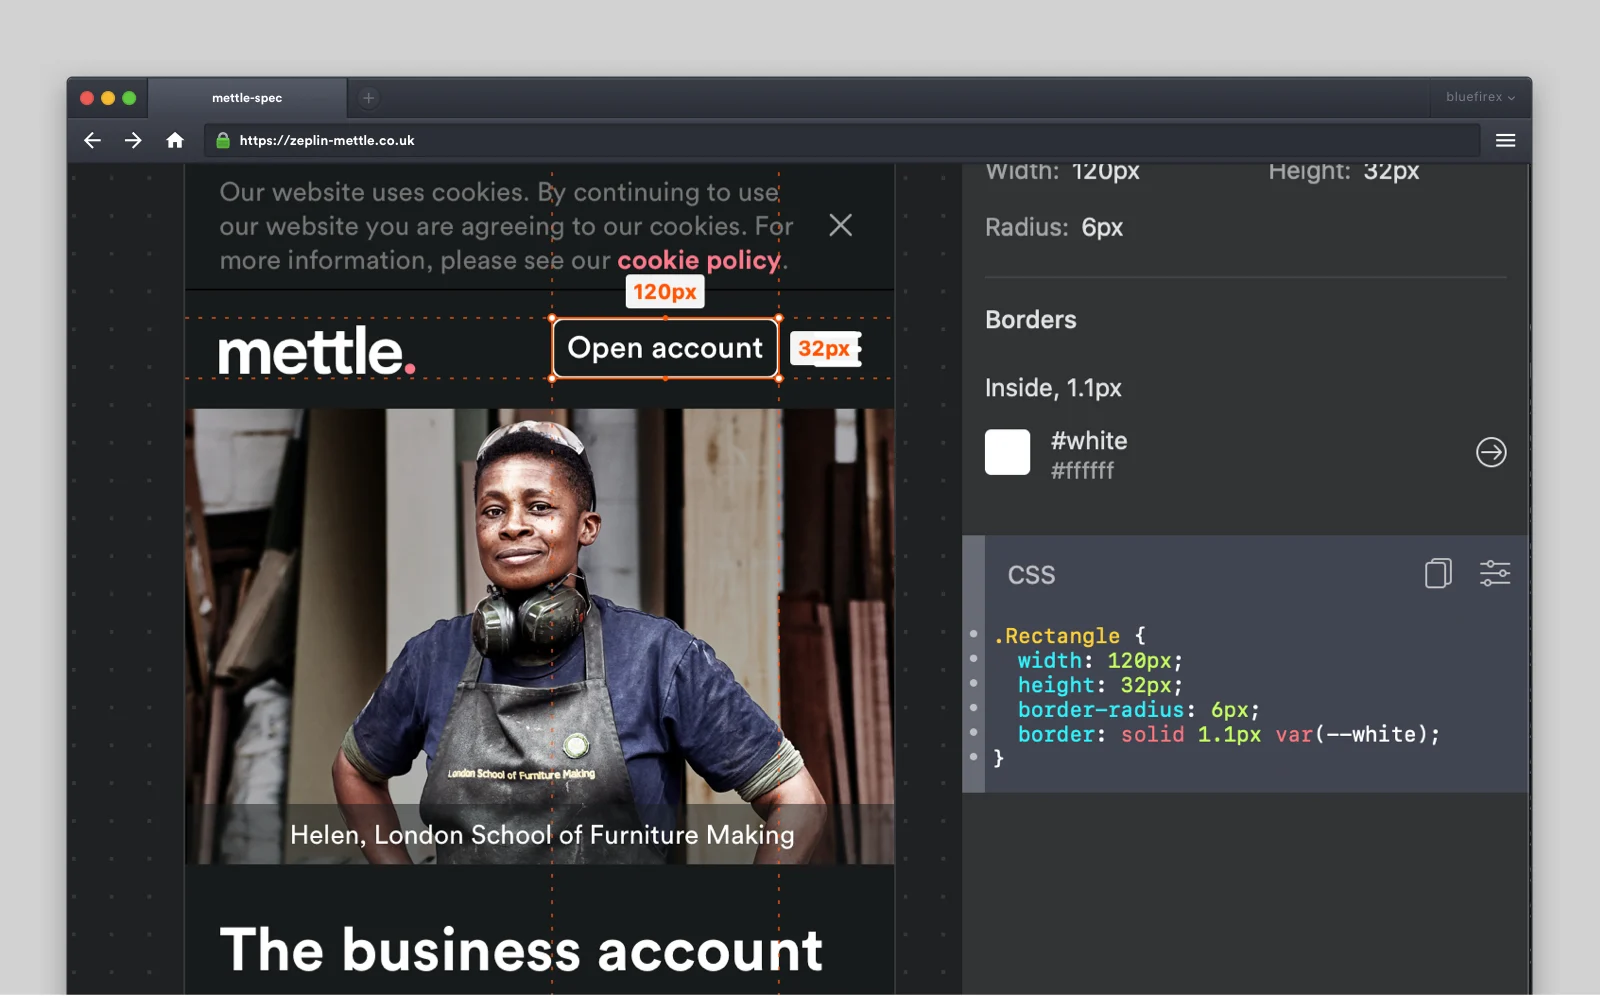
Task: Switch to the mettle-spec tab
Action: (x=246, y=97)
